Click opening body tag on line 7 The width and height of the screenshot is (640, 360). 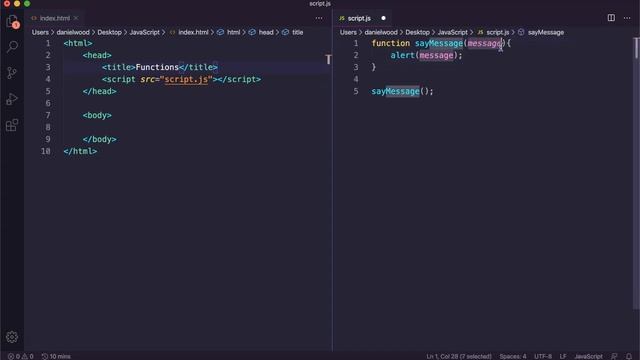coord(97,116)
